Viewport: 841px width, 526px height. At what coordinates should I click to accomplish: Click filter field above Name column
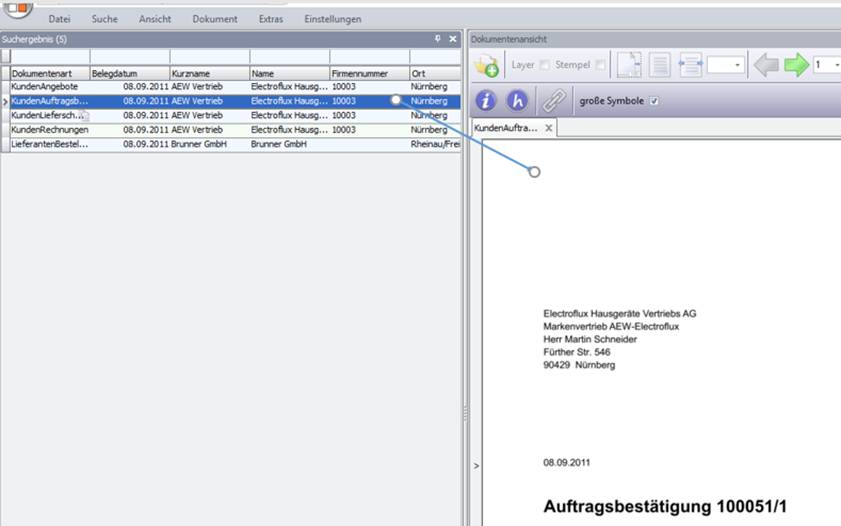(x=290, y=56)
